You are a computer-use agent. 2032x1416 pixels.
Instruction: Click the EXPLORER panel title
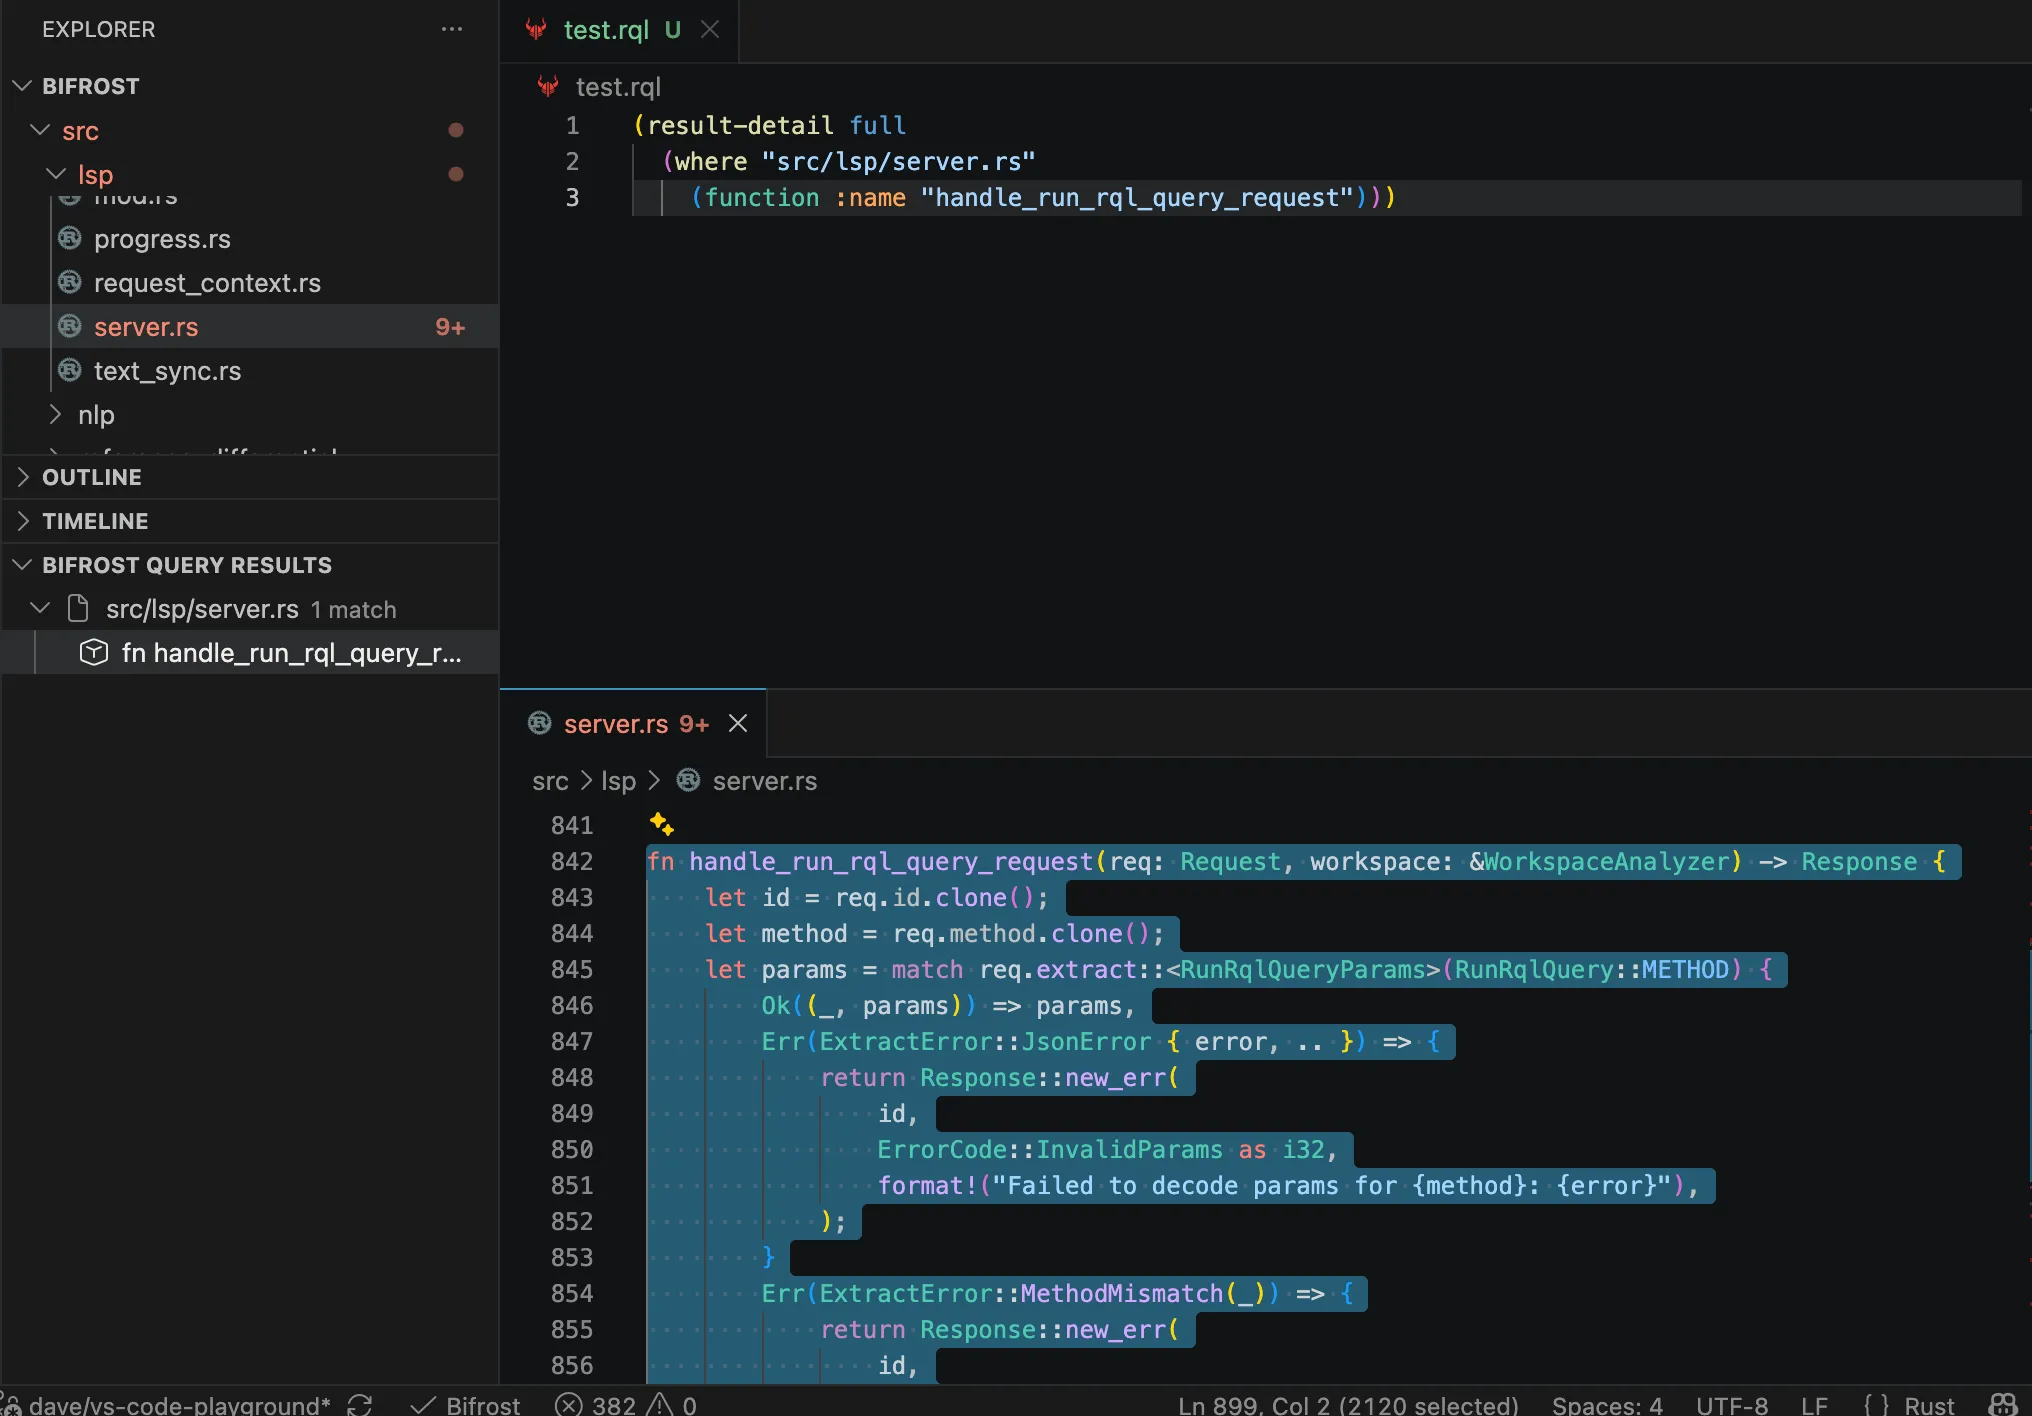pos(98,29)
